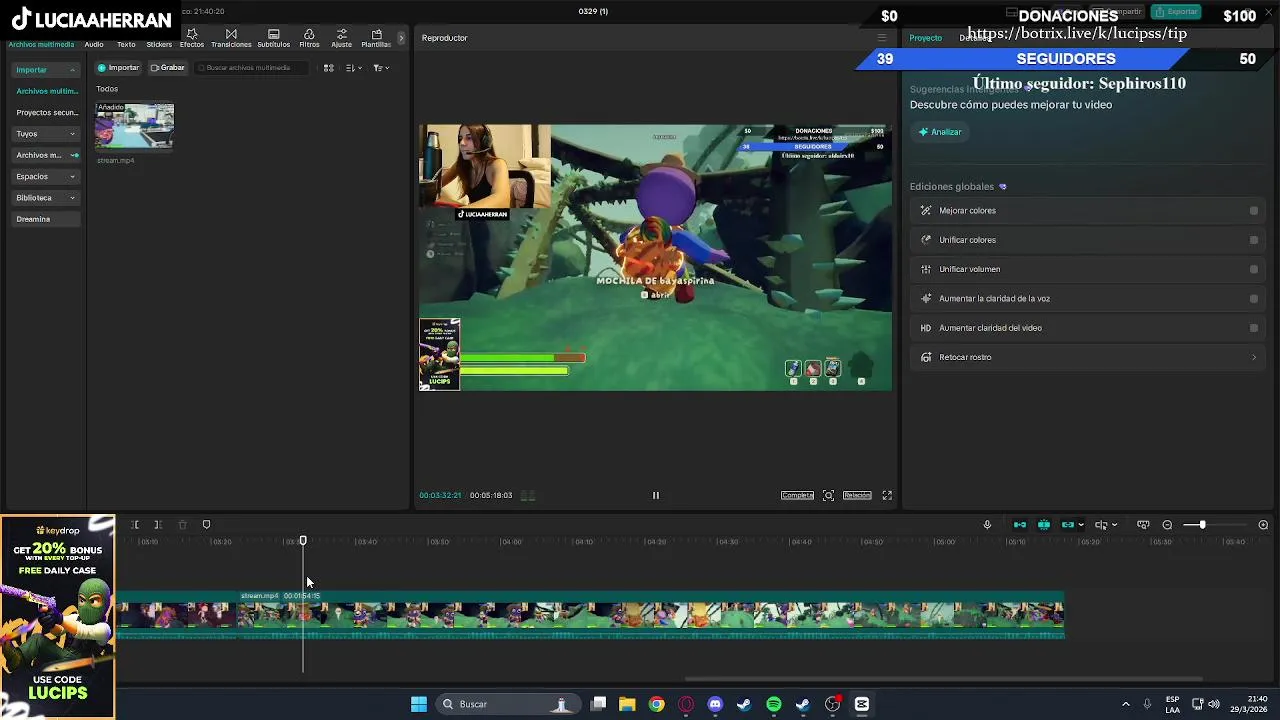
Task: Switch to the Audio tab
Action: (x=94, y=44)
